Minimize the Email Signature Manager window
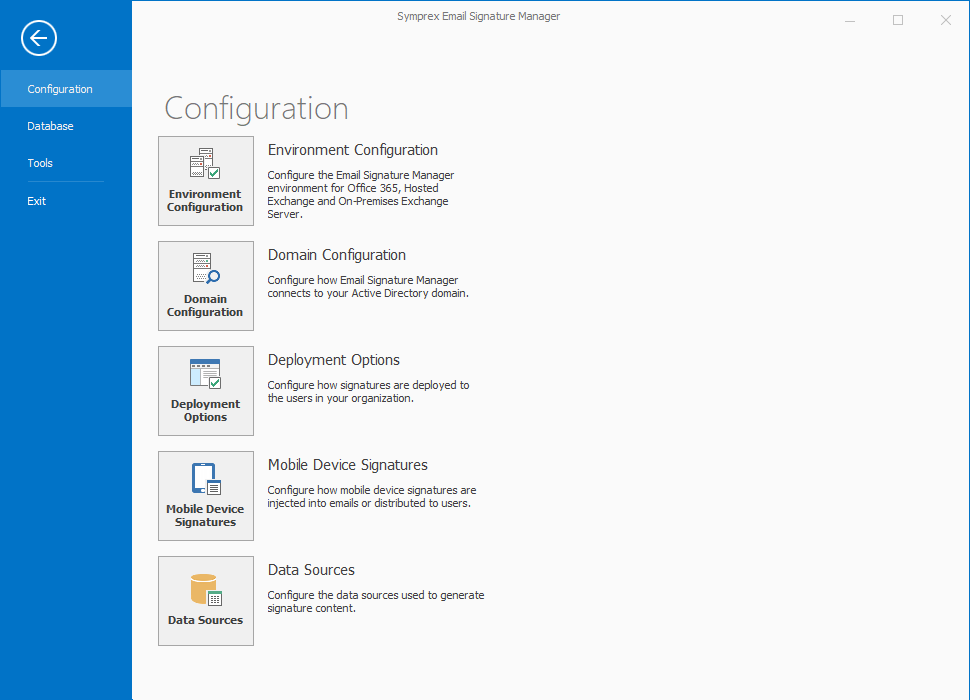Viewport: 970px width, 700px height. point(850,20)
